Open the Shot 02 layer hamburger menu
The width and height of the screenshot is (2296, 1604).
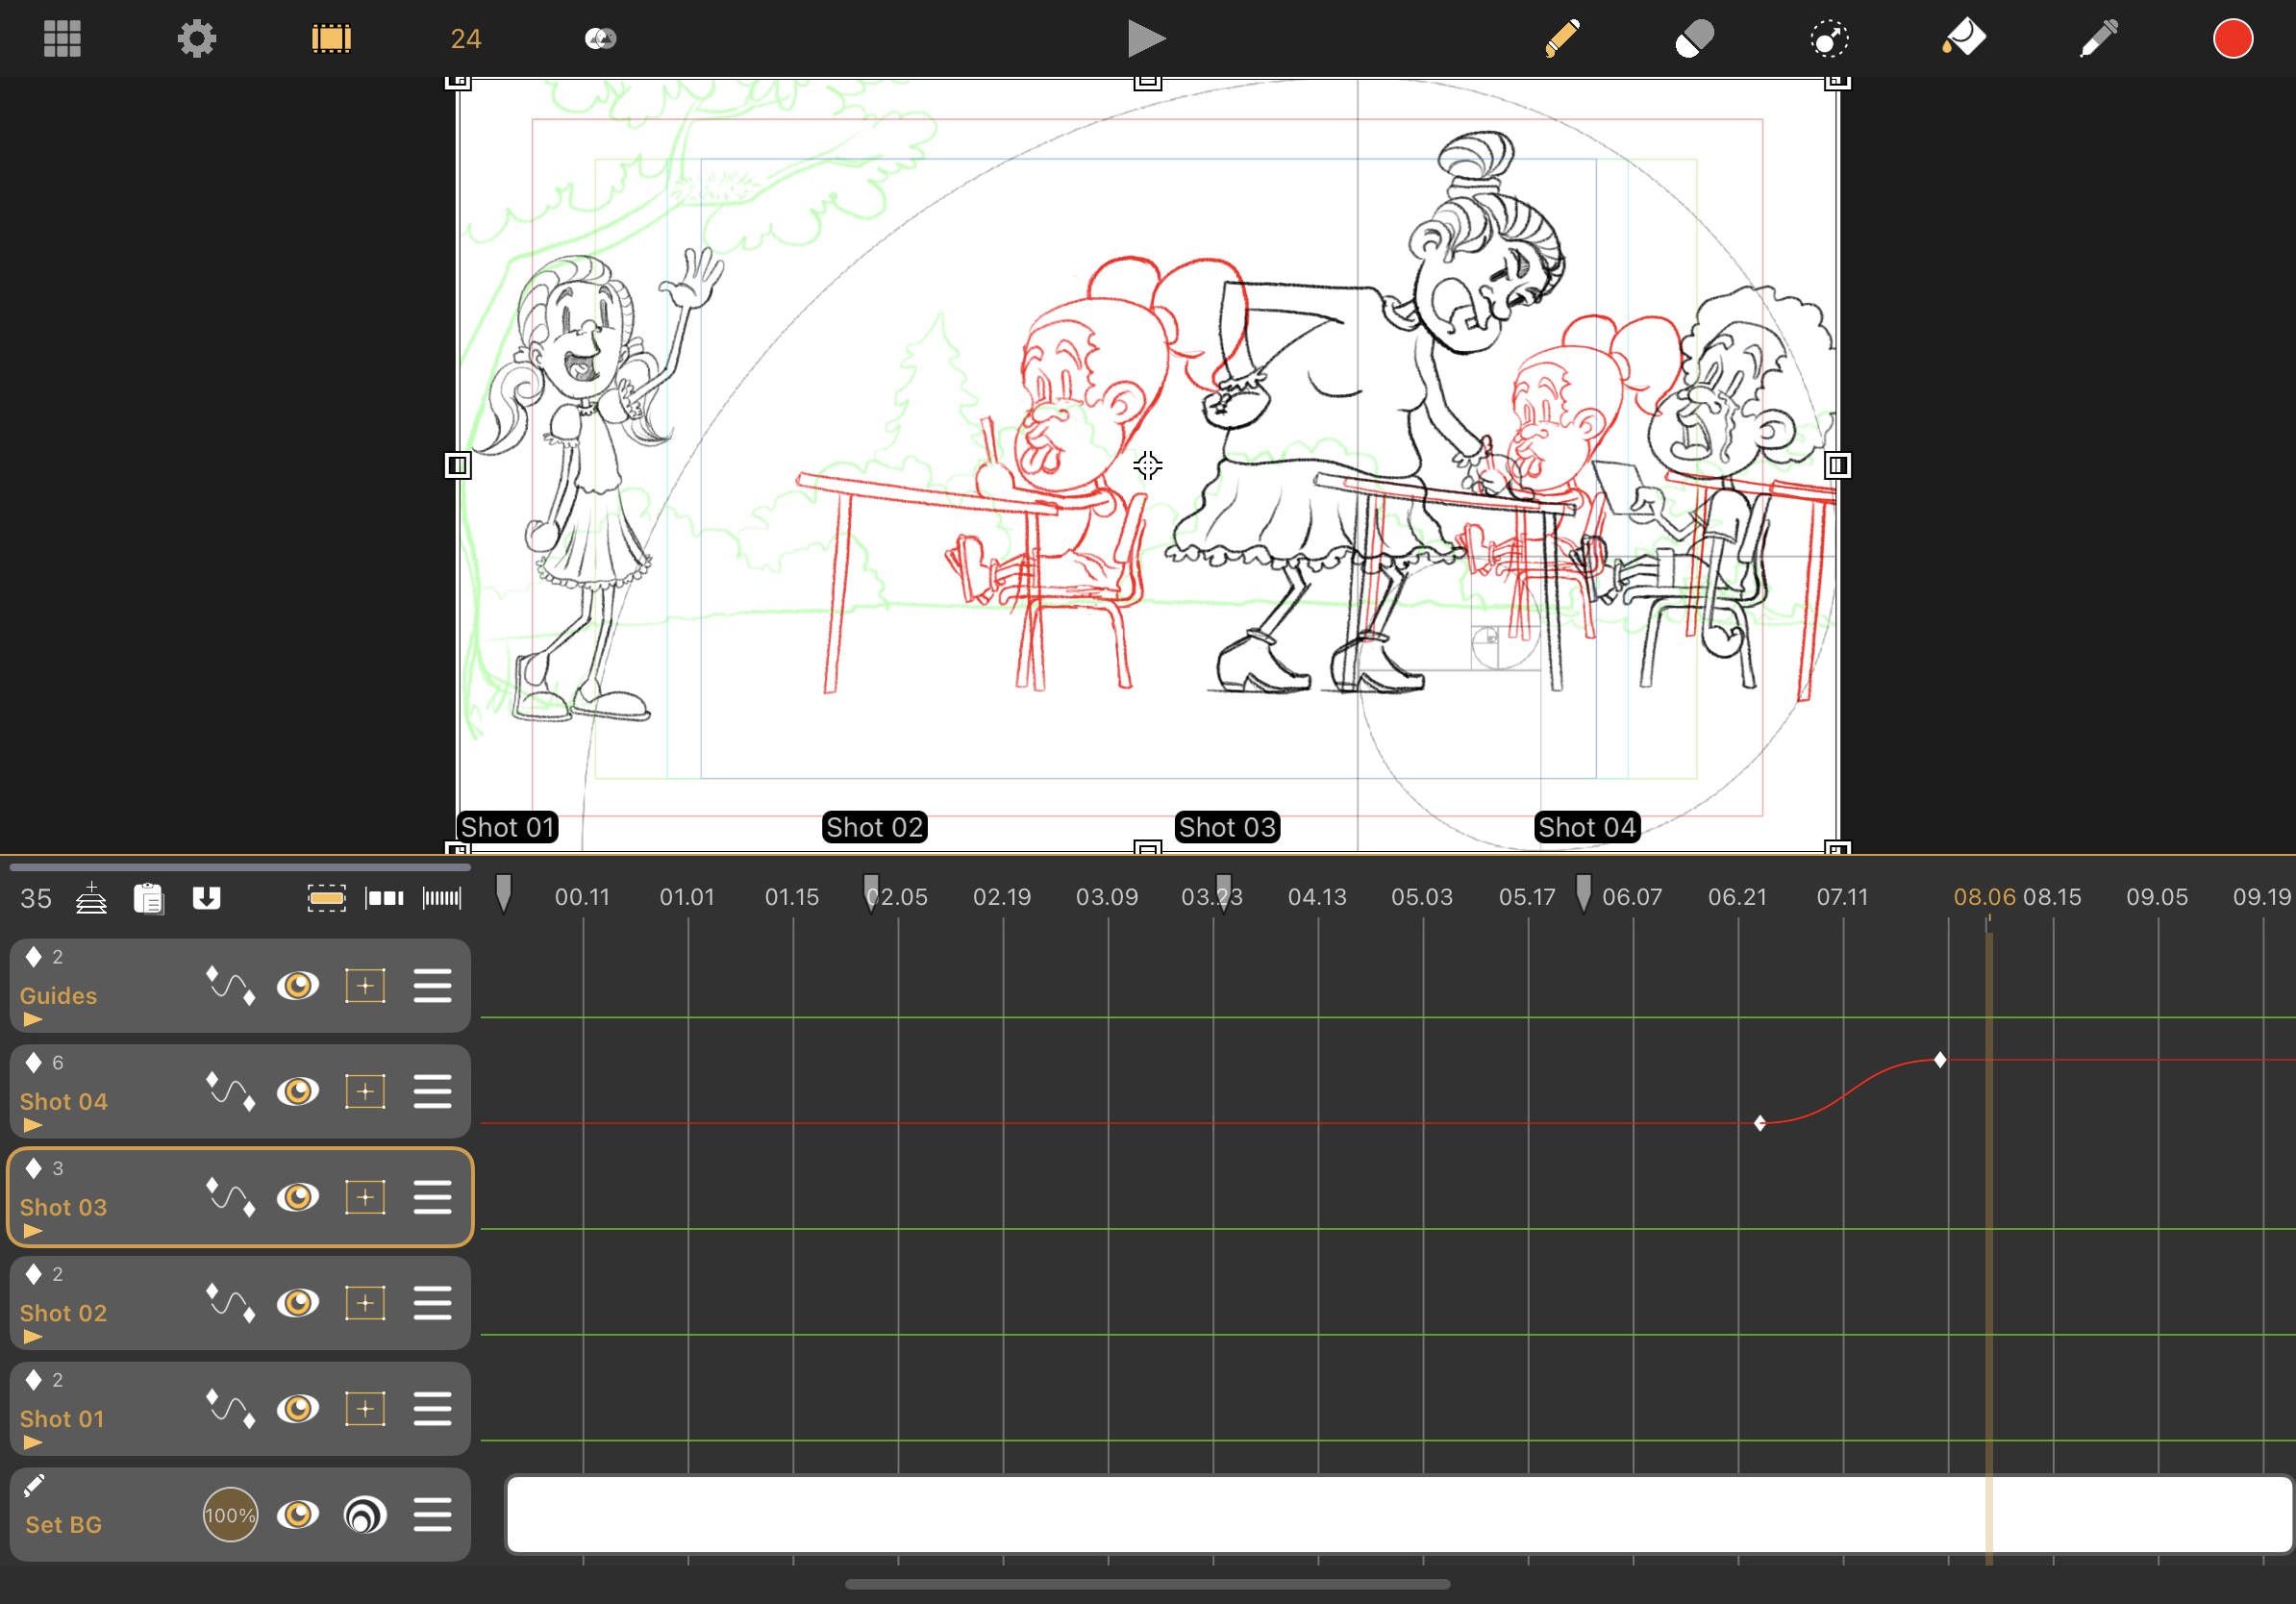[x=432, y=1303]
